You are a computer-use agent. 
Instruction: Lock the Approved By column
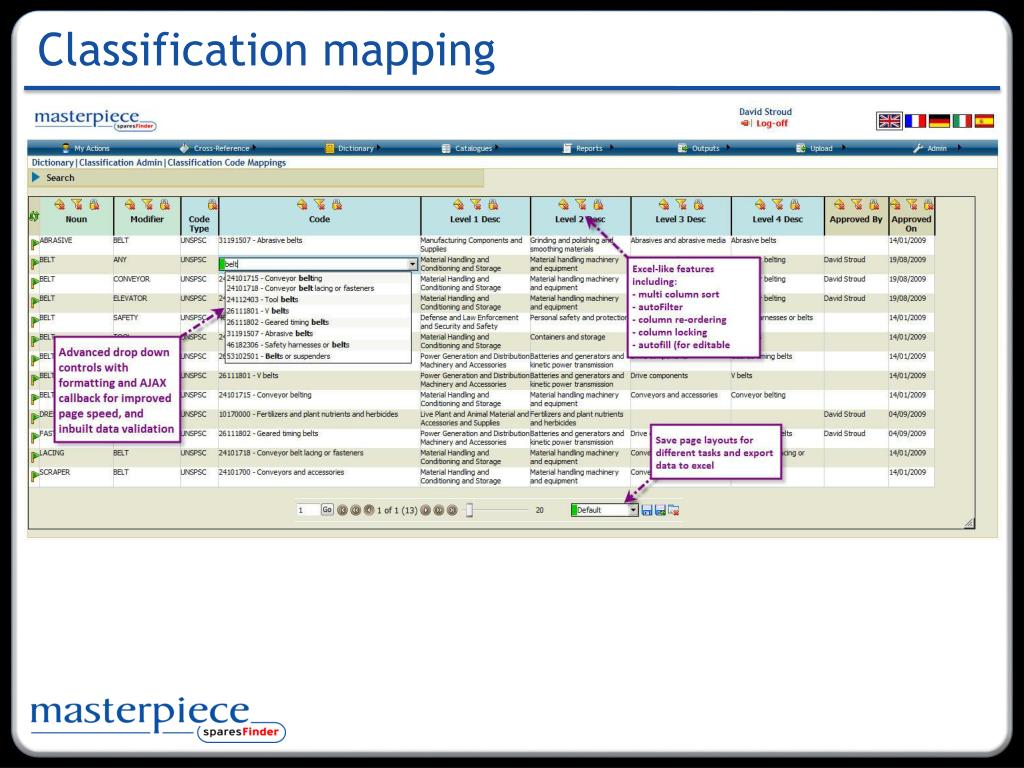pos(874,204)
